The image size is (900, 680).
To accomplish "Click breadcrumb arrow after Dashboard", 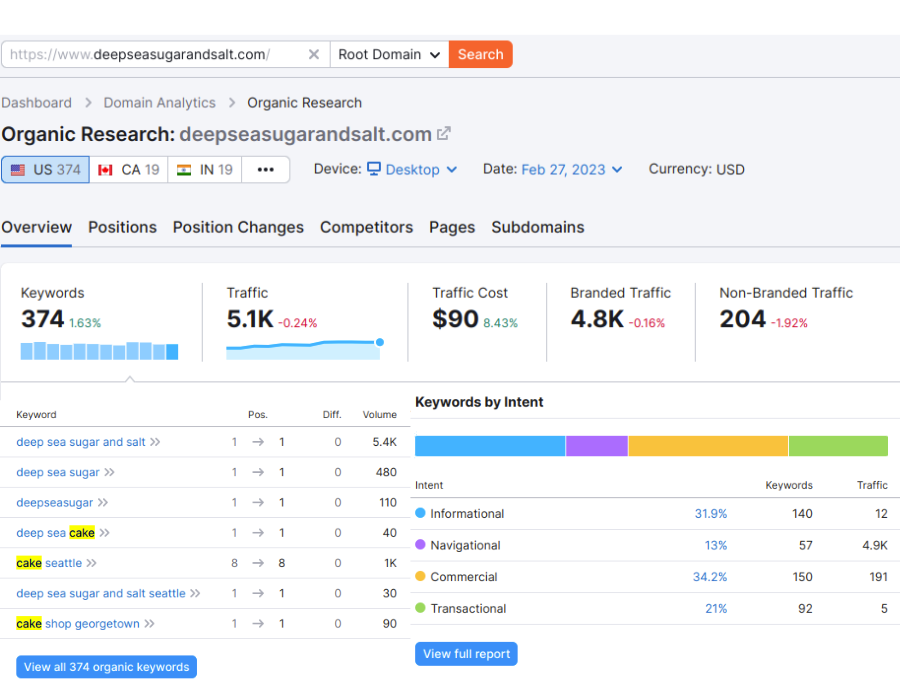I will coord(88,103).
